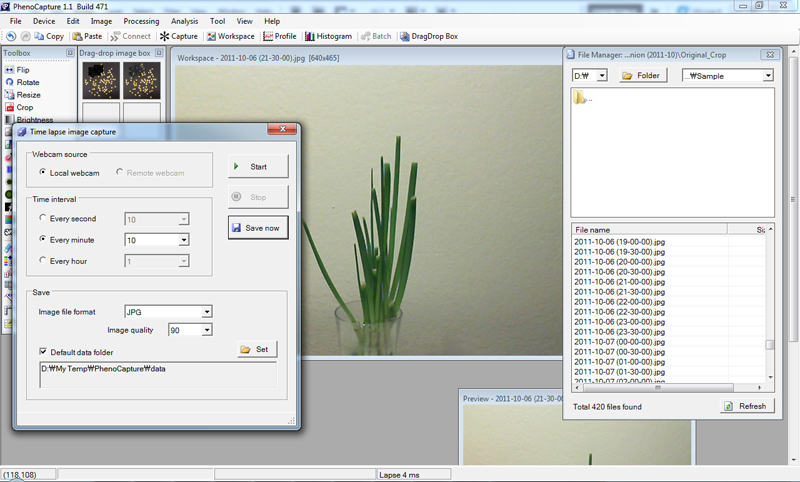Open the Processing menu
Viewport: 800px width, 482px height.
141,21
